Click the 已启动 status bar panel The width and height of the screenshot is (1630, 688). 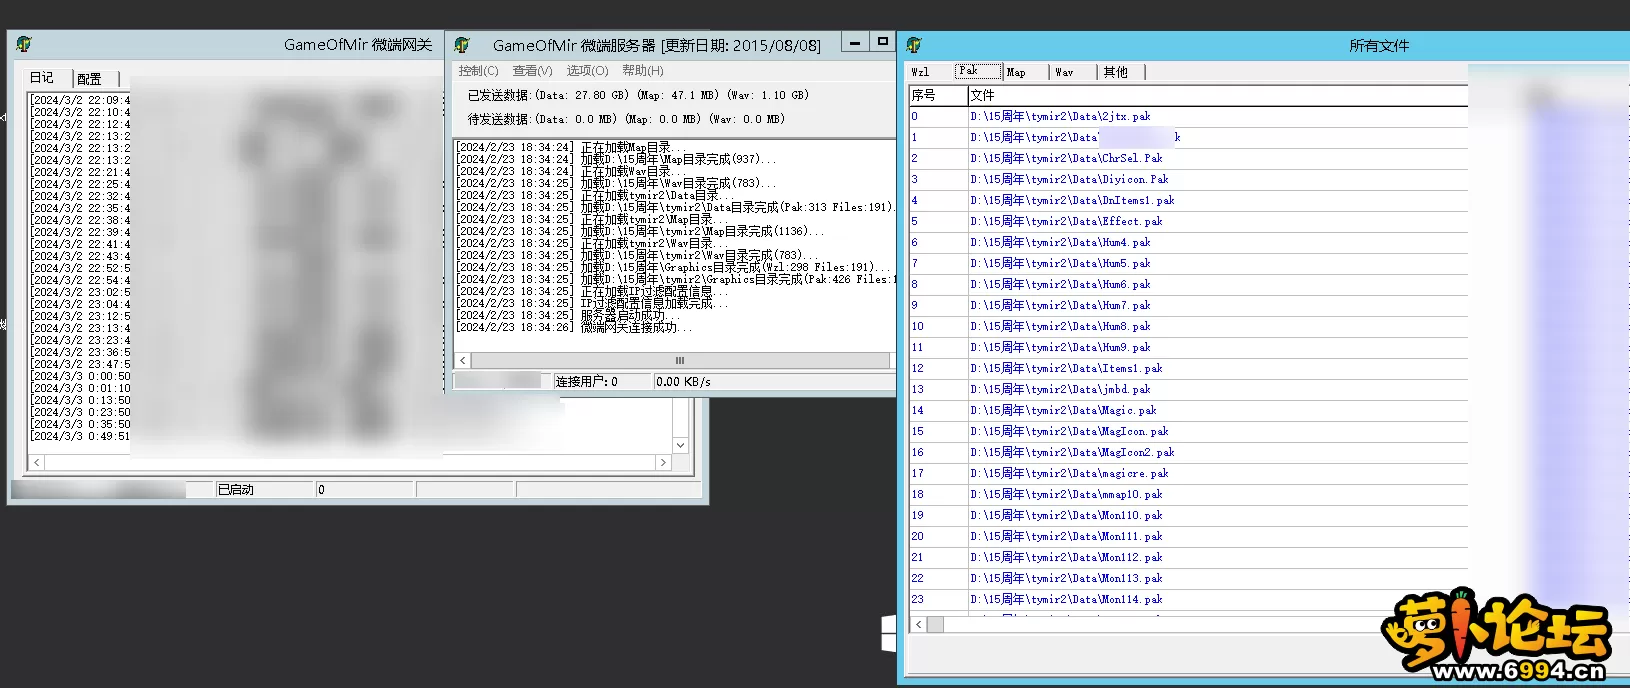point(265,489)
